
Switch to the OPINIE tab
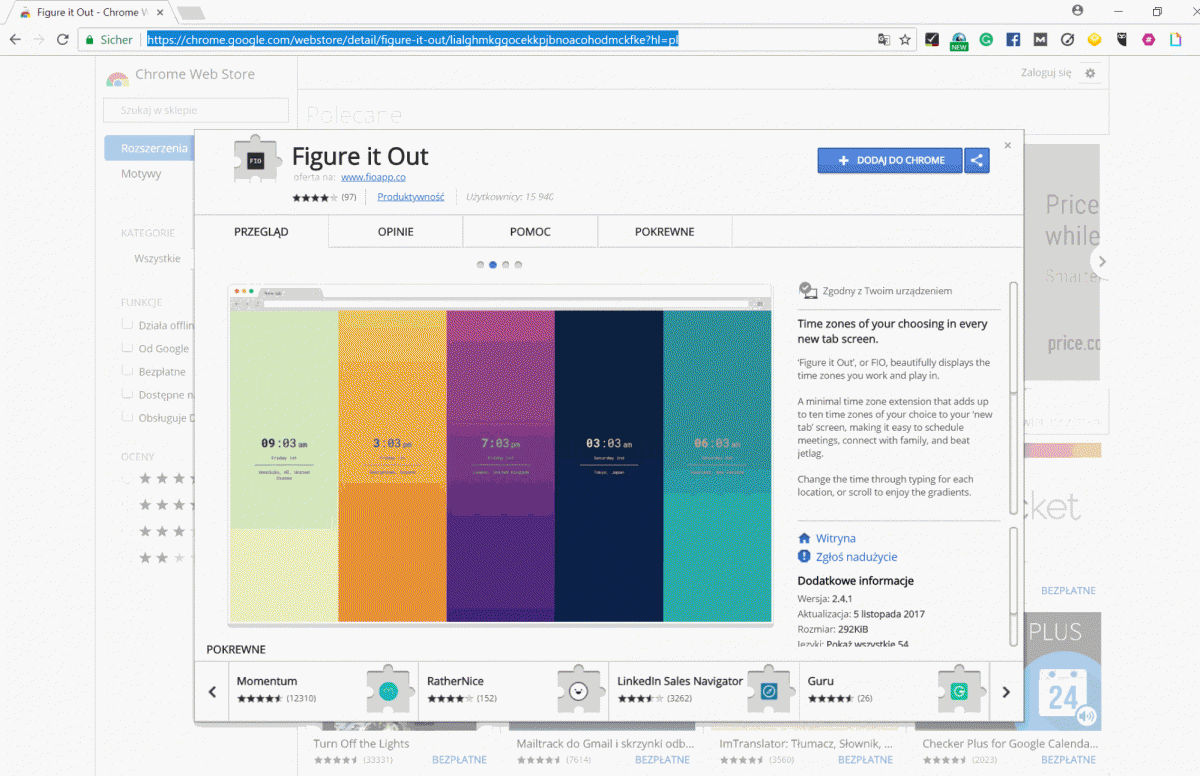pyautogui.click(x=396, y=232)
